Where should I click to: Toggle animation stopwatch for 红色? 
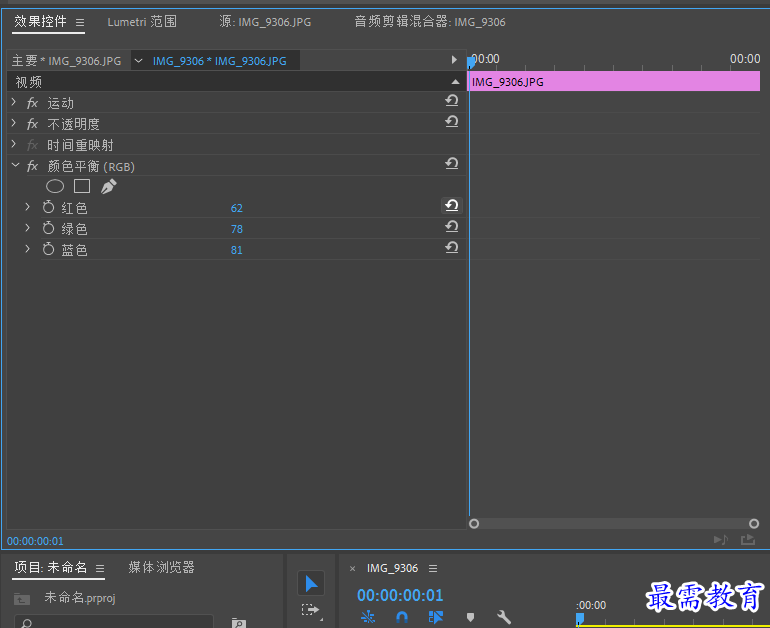coord(48,207)
